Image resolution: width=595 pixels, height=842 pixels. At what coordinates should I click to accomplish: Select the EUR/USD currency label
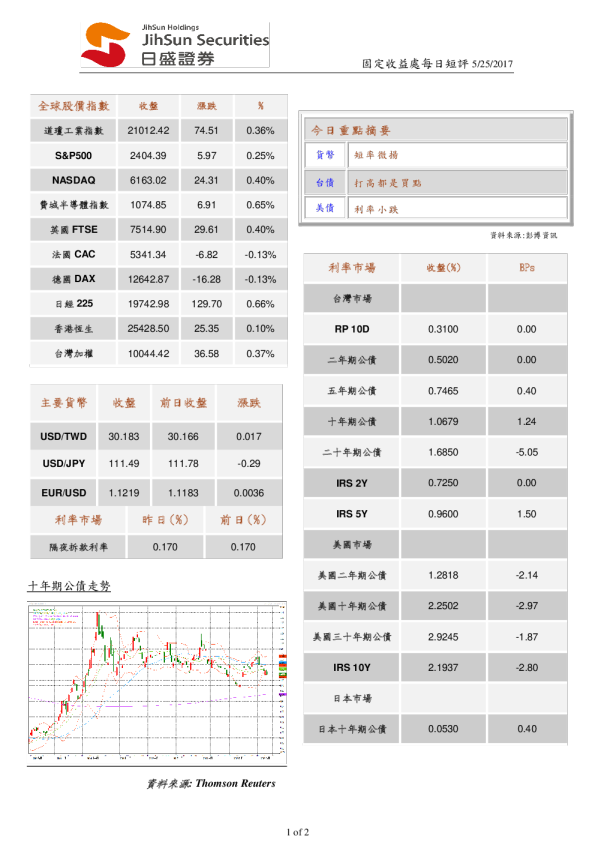(x=63, y=493)
